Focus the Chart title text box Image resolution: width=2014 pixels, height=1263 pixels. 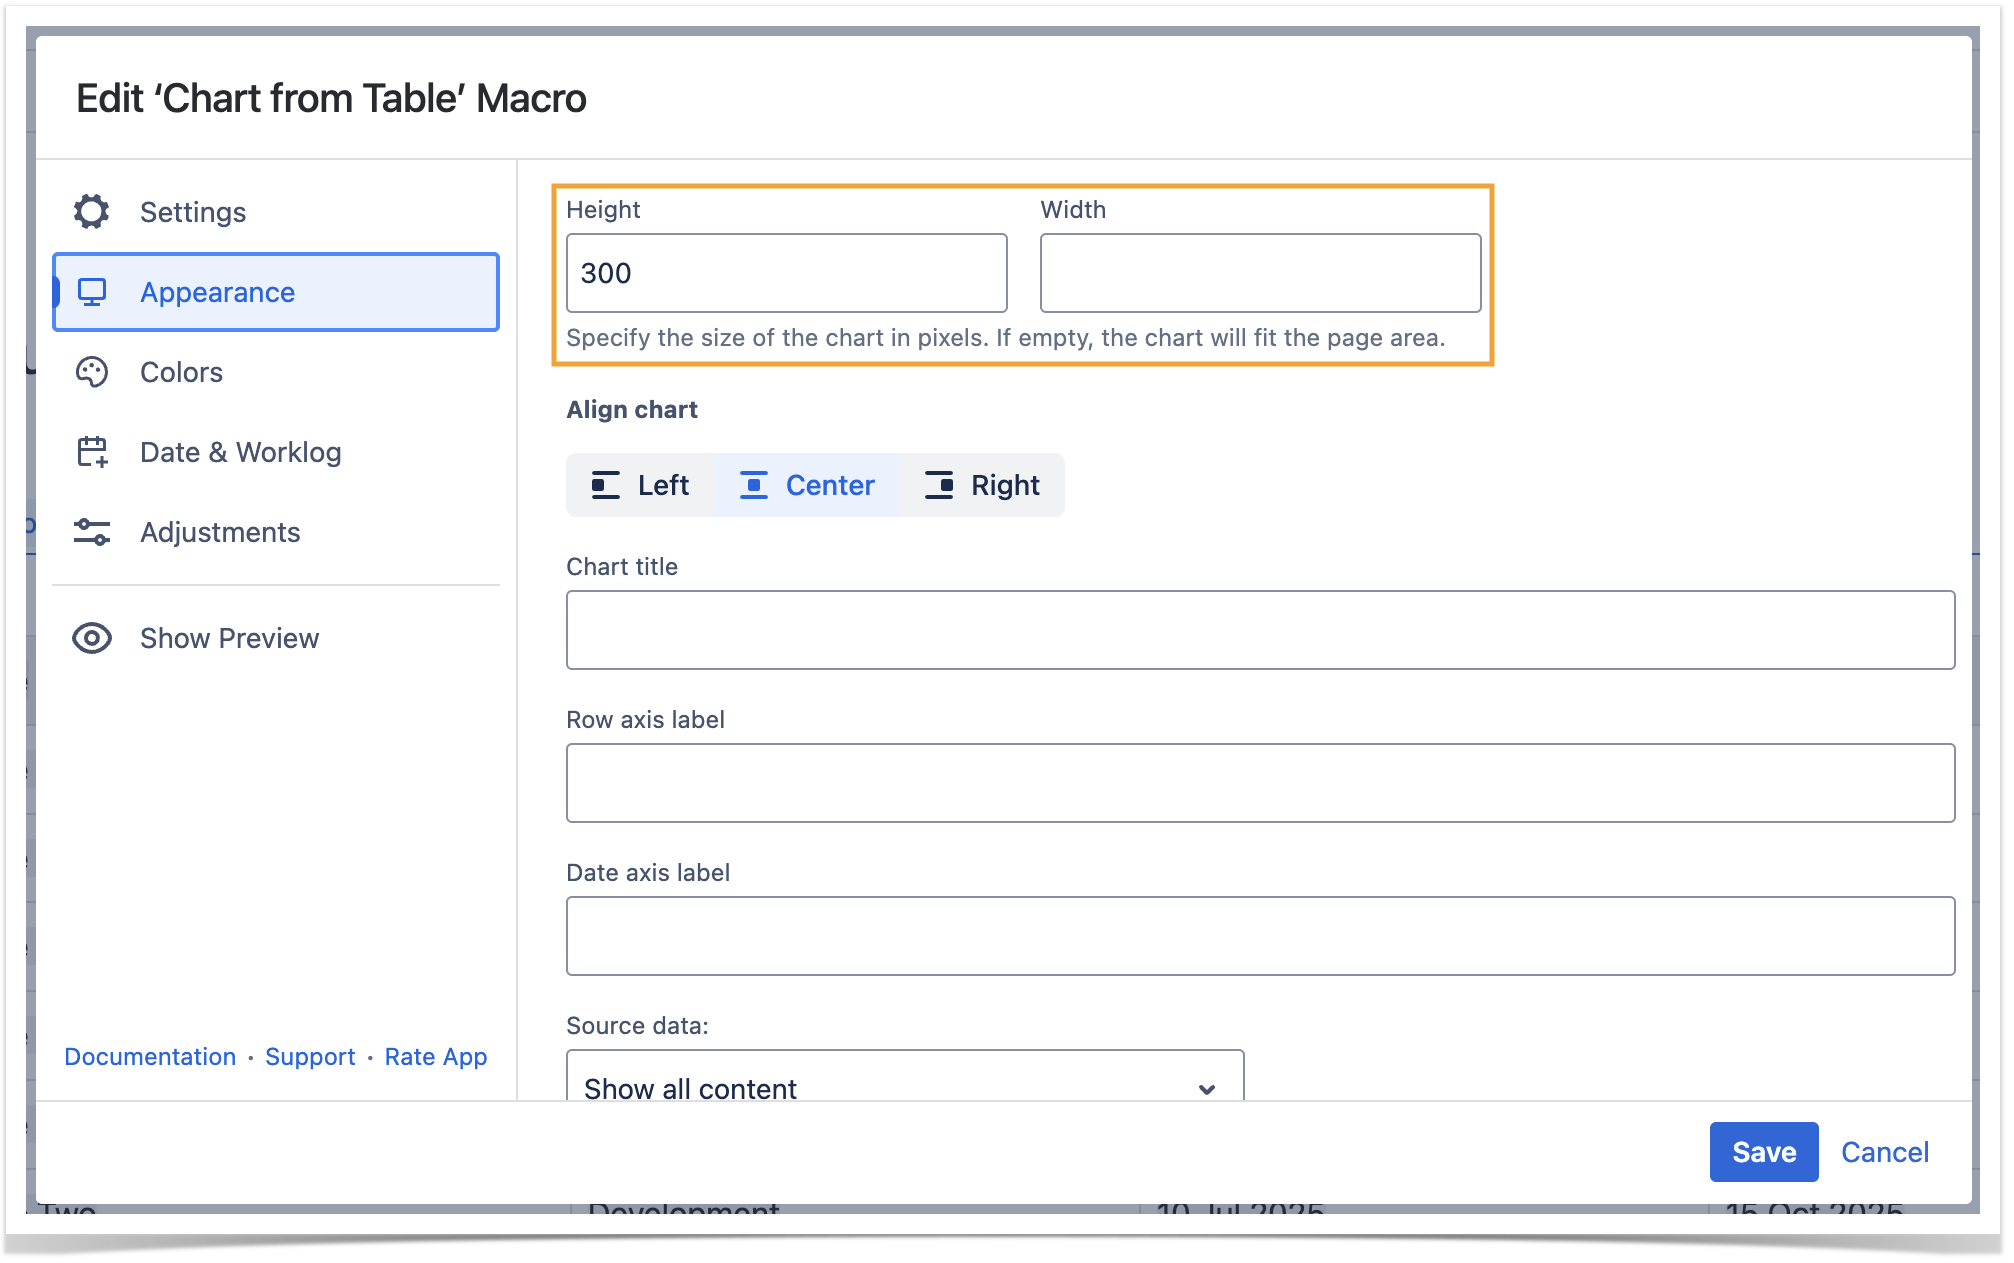[x=1260, y=630]
